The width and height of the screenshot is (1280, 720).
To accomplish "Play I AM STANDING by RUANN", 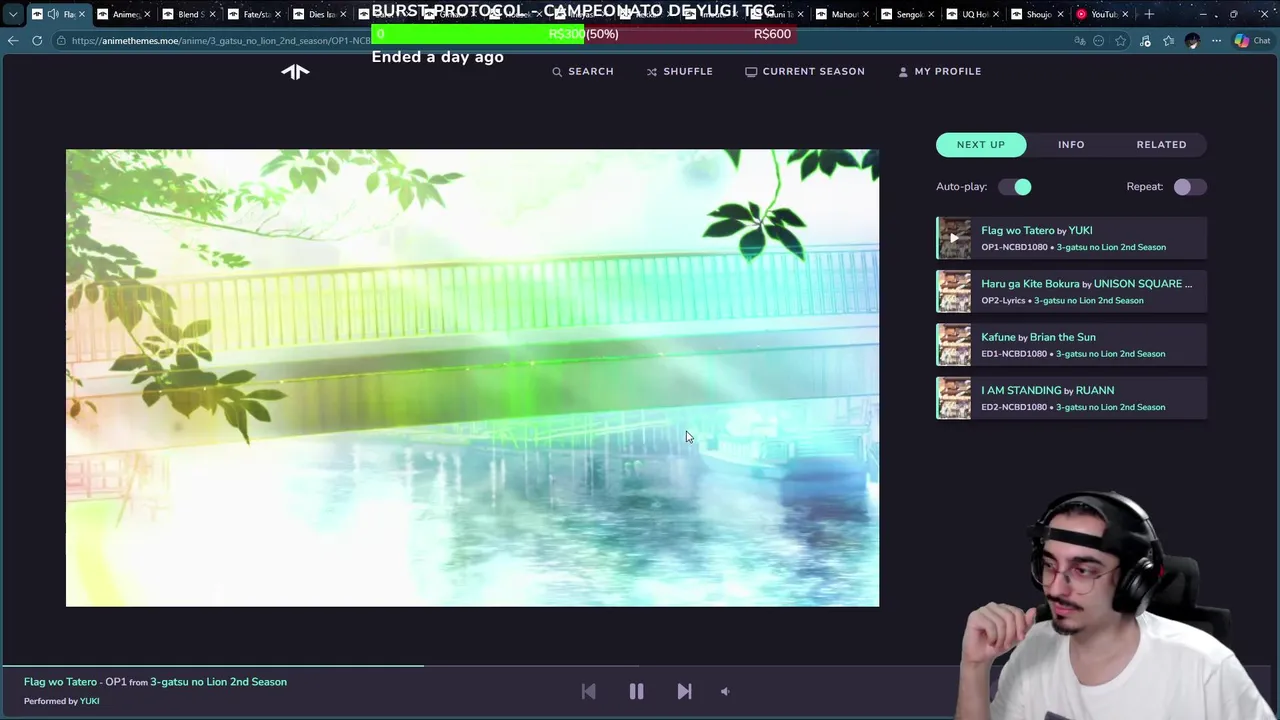I will coord(1072,398).
